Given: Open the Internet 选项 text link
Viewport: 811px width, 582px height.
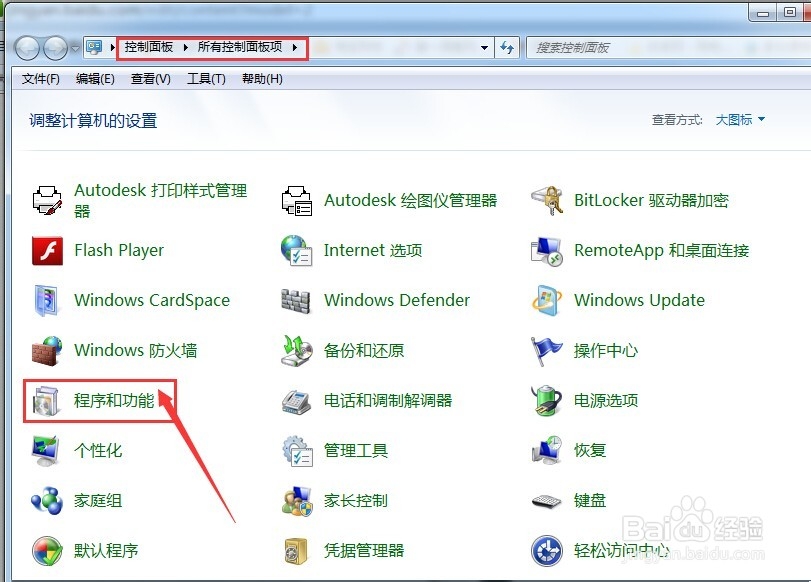Looking at the screenshot, I should (x=373, y=250).
